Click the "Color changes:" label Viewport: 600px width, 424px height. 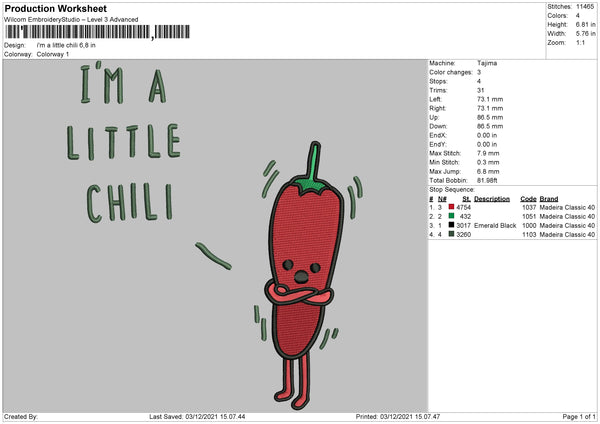(x=451, y=72)
